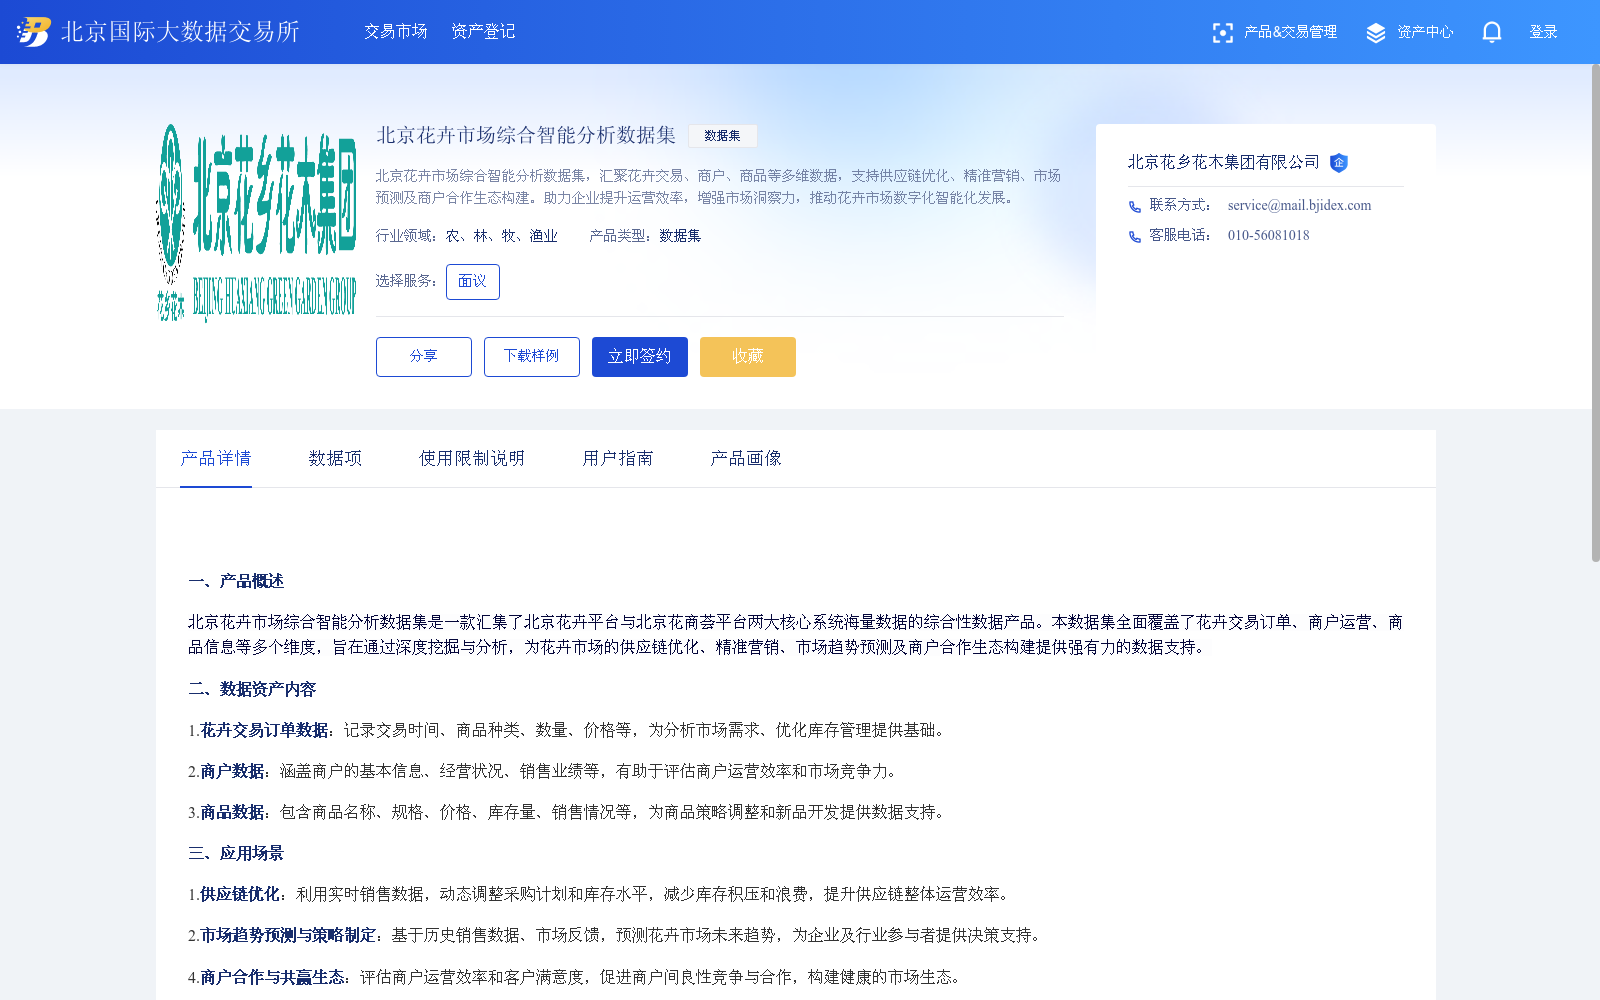Image resolution: width=1600 pixels, height=1000 pixels.
Task: Switch to the 产品详情 tab
Action: click(x=216, y=458)
